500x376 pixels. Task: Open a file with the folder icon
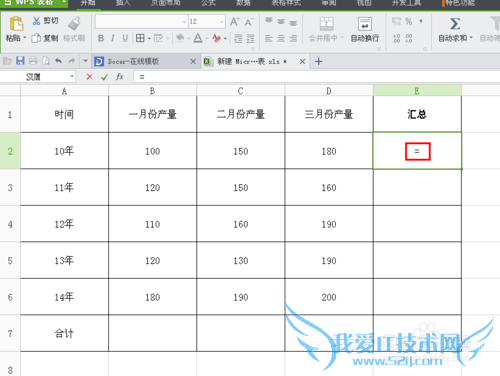(x=7, y=61)
